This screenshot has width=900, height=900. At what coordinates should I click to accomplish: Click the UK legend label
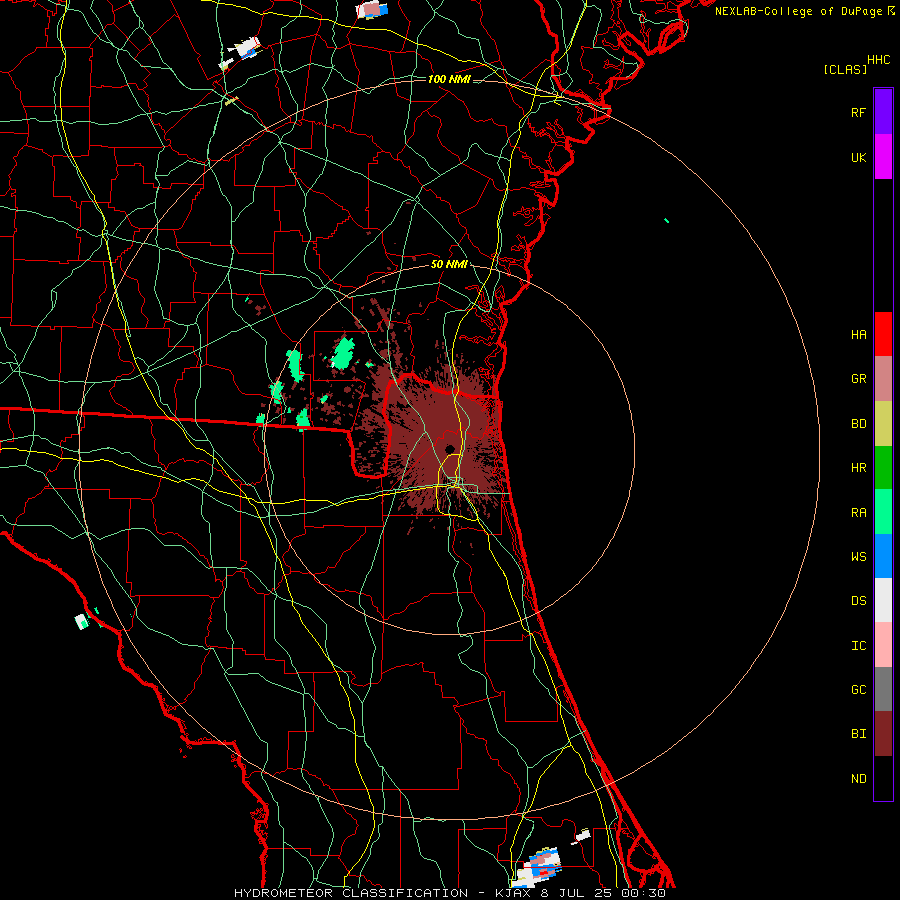(x=859, y=157)
